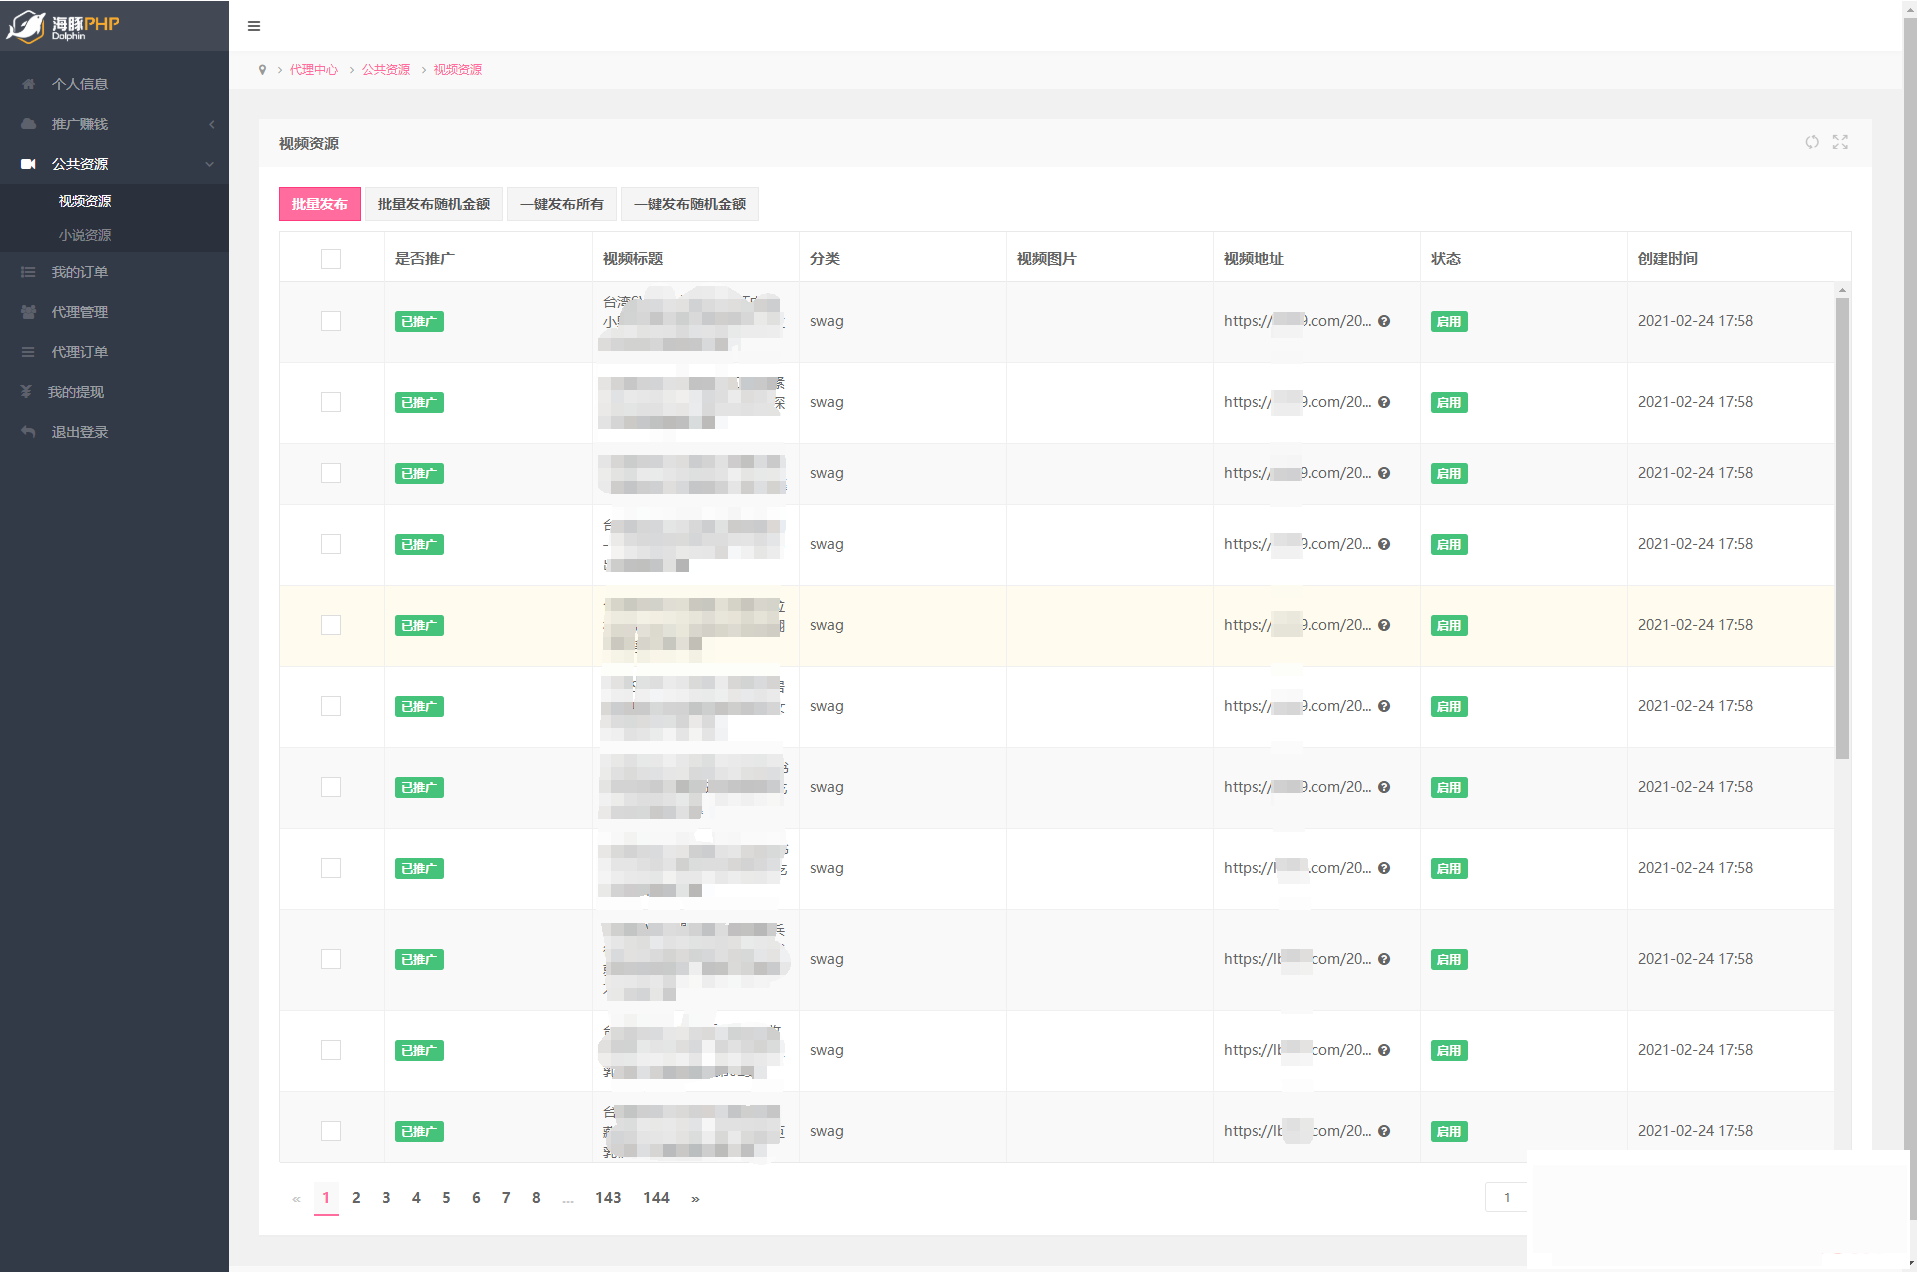Open 小说资源 submenu item
This screenshot has height=1272, width=1917.
[85, 235]
